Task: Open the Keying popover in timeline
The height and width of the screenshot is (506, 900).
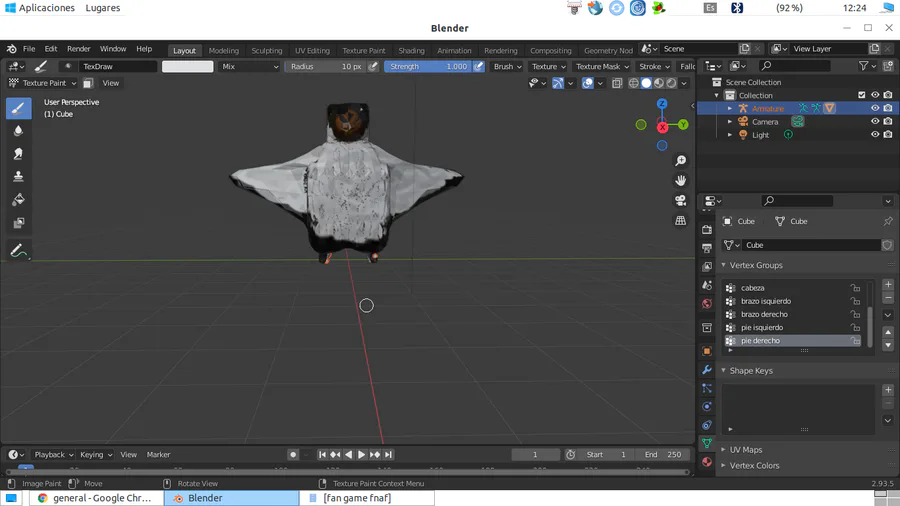Action: (x=96, y=454)
